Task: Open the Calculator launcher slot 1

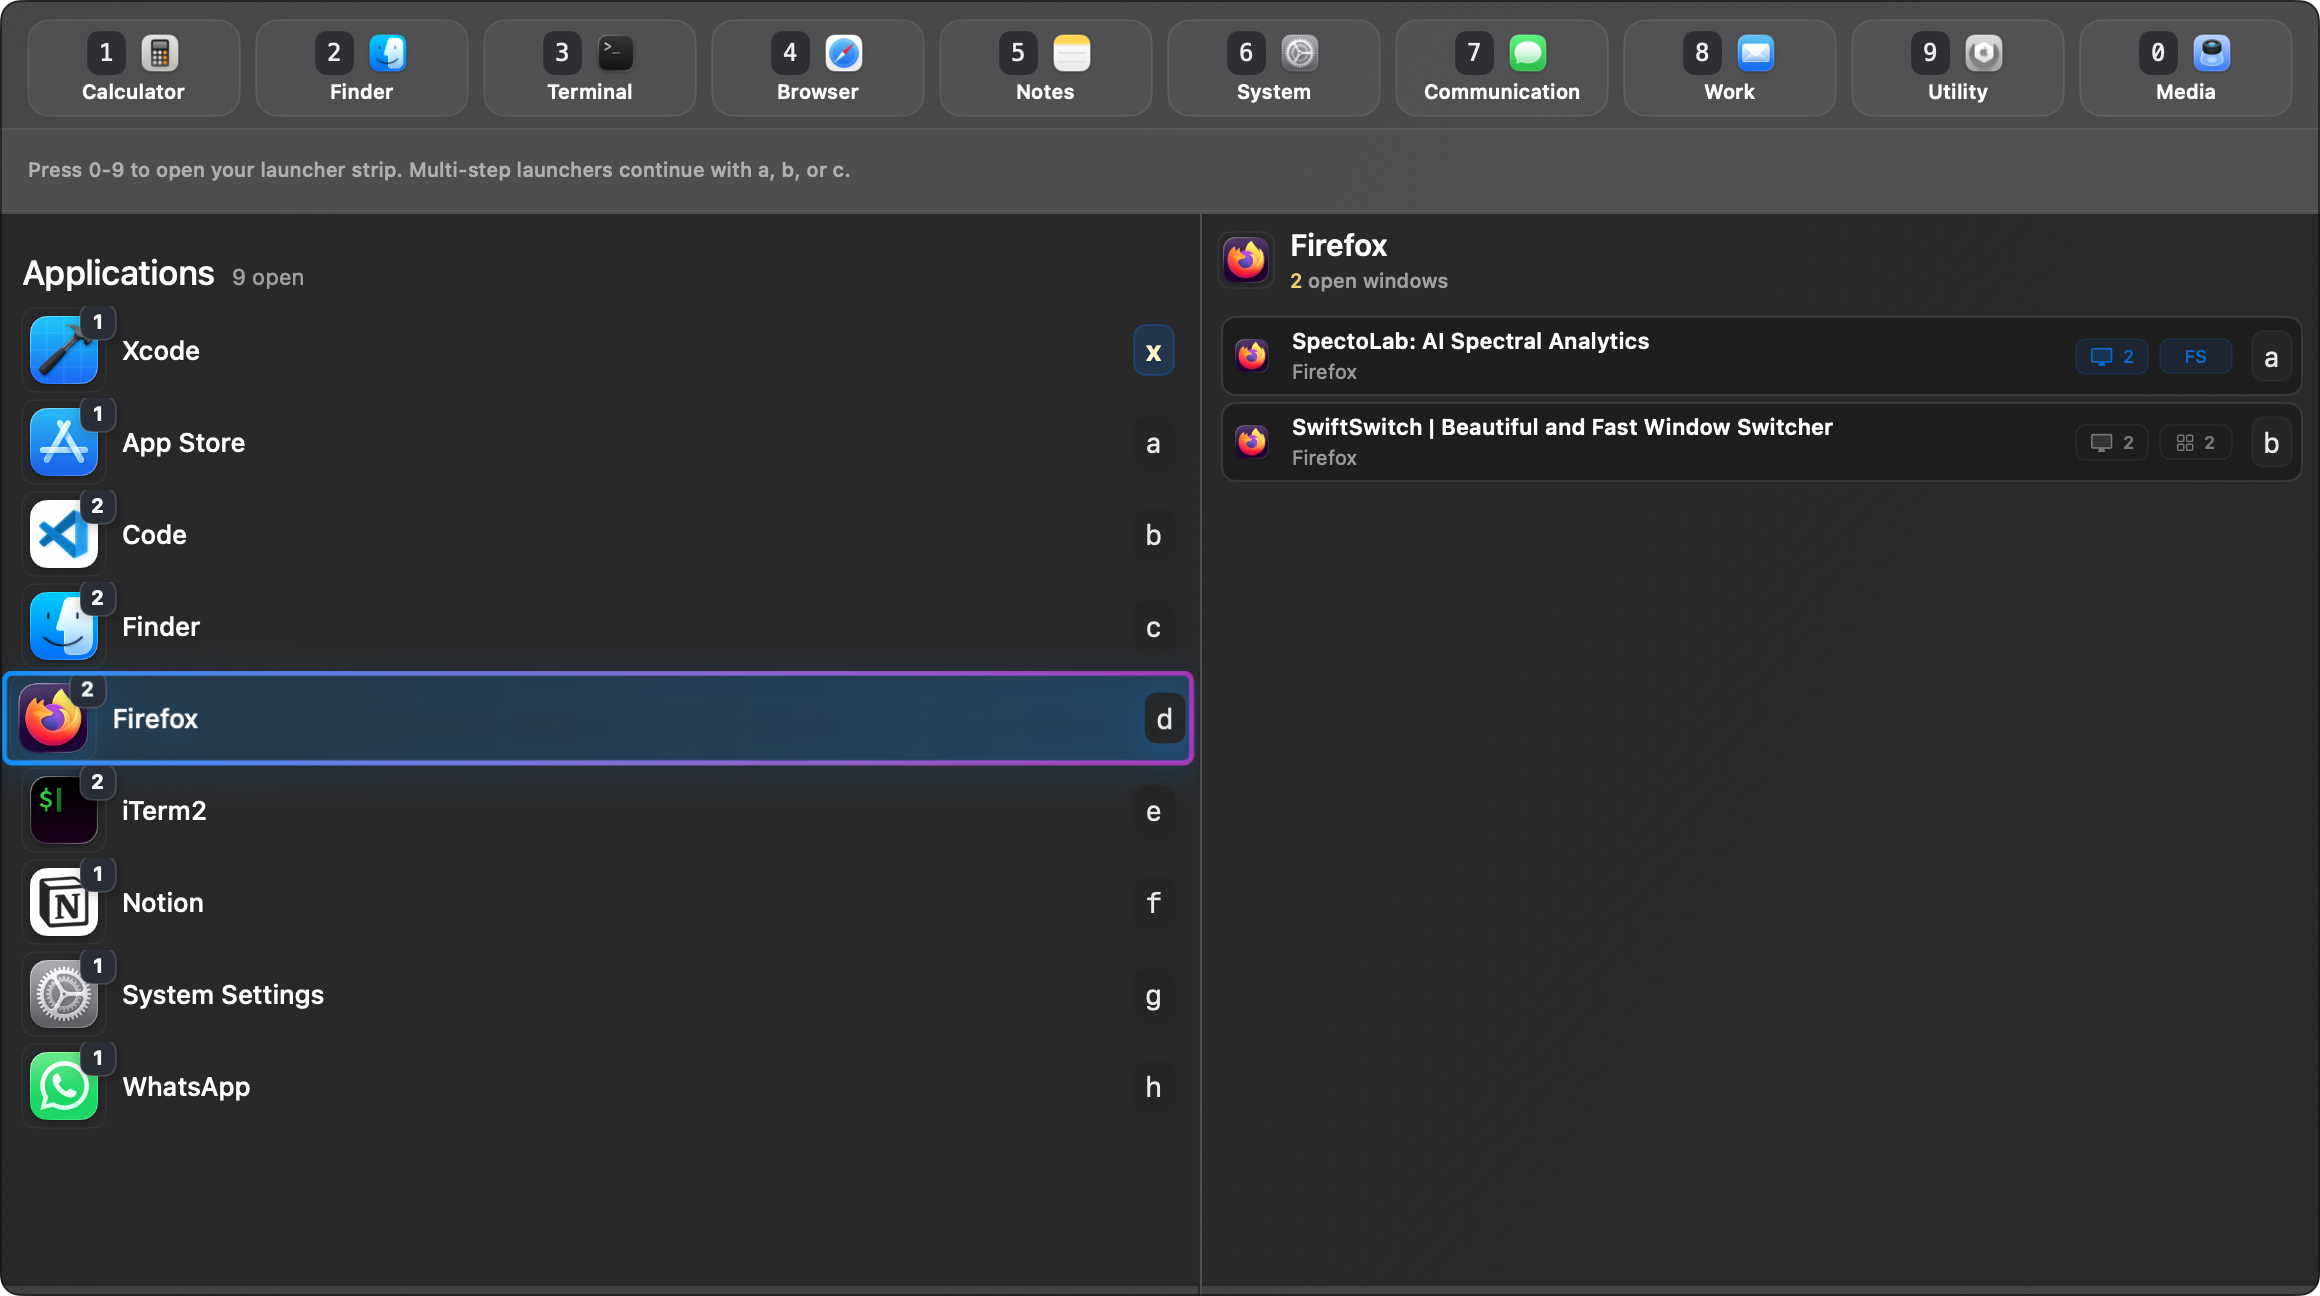Action: (x=133, y=68)
